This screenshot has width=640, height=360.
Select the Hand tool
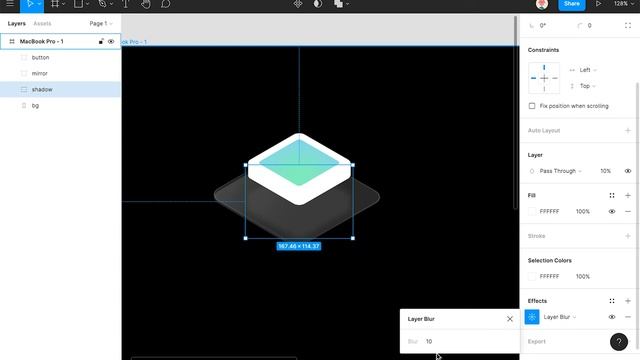point(146,4)
